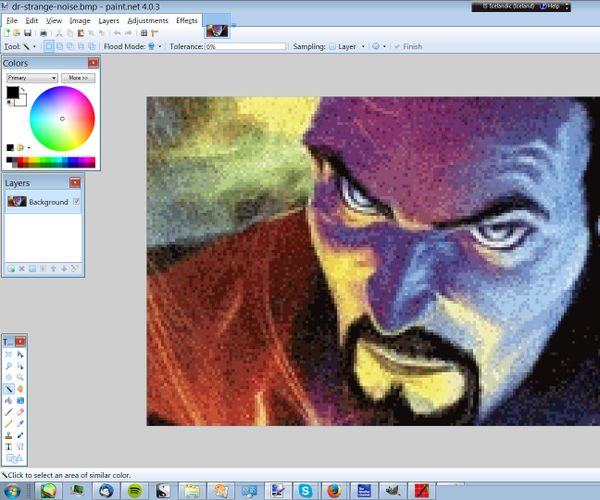This screenshot has width=600, height=500.
Task: Select the Rectangle Select tool
Action: tap(8, 354)
